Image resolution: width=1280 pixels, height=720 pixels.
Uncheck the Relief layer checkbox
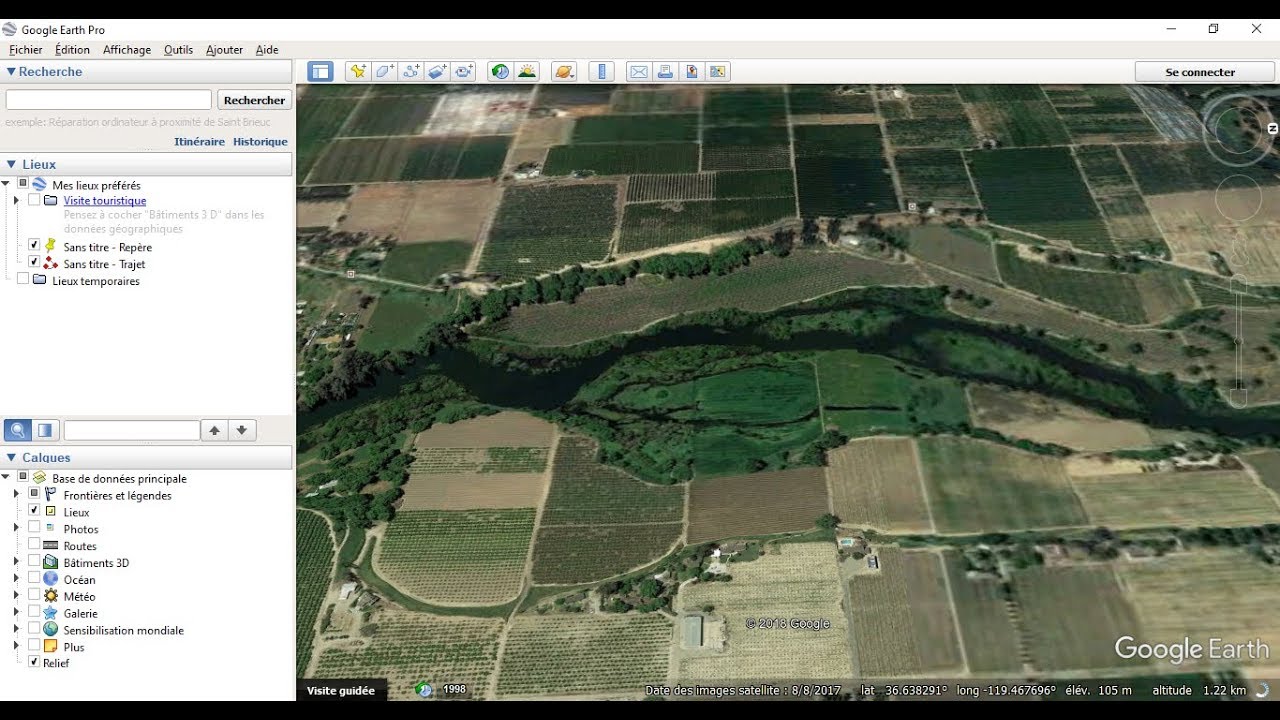(34, 662)
